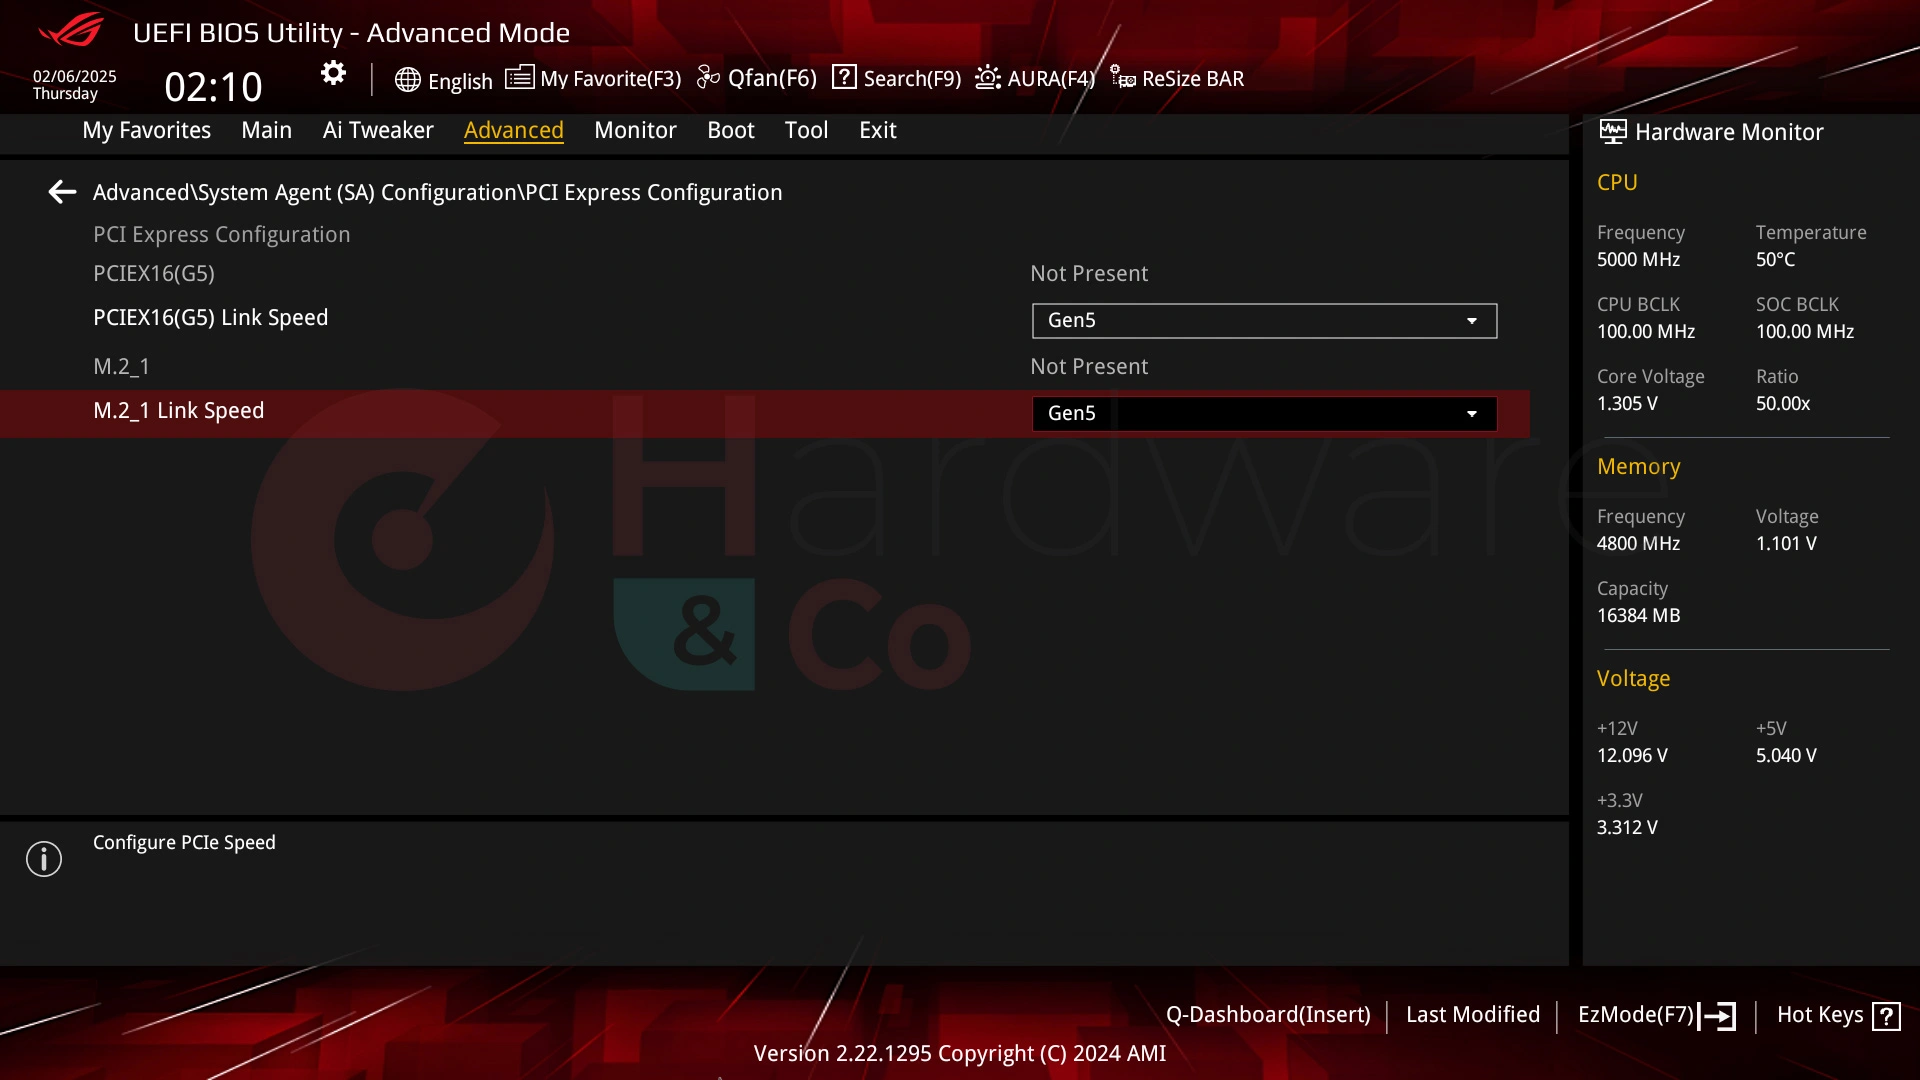Click the date 02/06/2025
Viewport: 1920px width, 1080px height.
click(75, 76)
